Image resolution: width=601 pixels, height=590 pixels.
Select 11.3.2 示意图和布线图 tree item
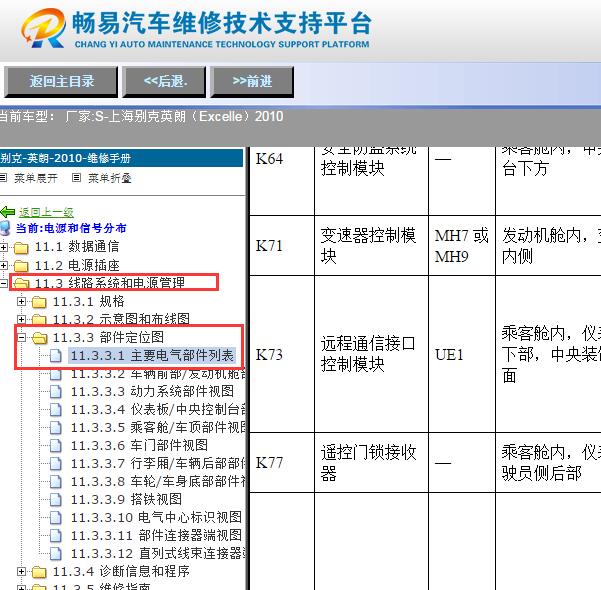[x=121, y=319]
